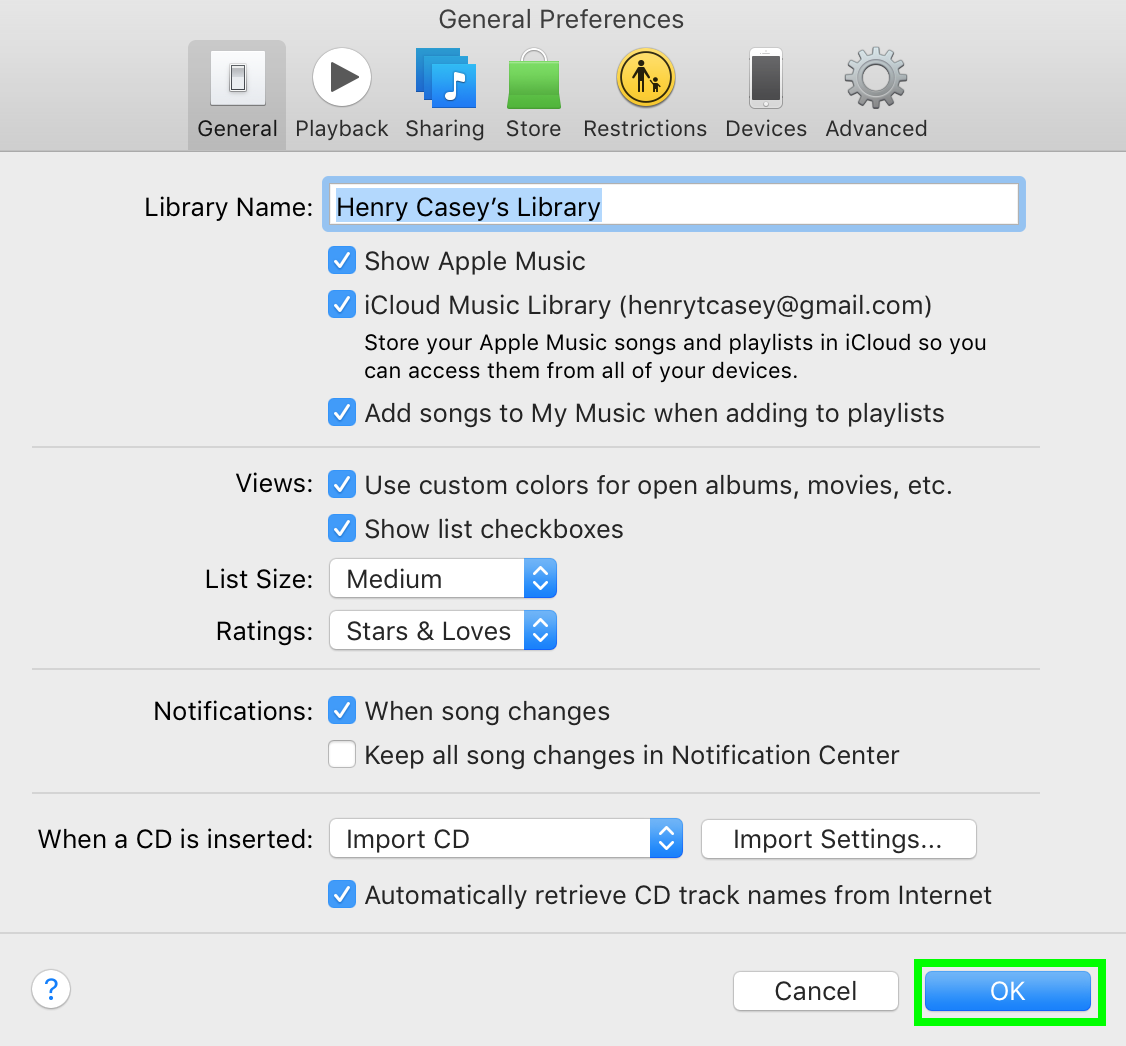The height and width of the screenshot is (1046, 1126).
Task: Click the 'Library Name:' label
Action: (x=229, y=207)
